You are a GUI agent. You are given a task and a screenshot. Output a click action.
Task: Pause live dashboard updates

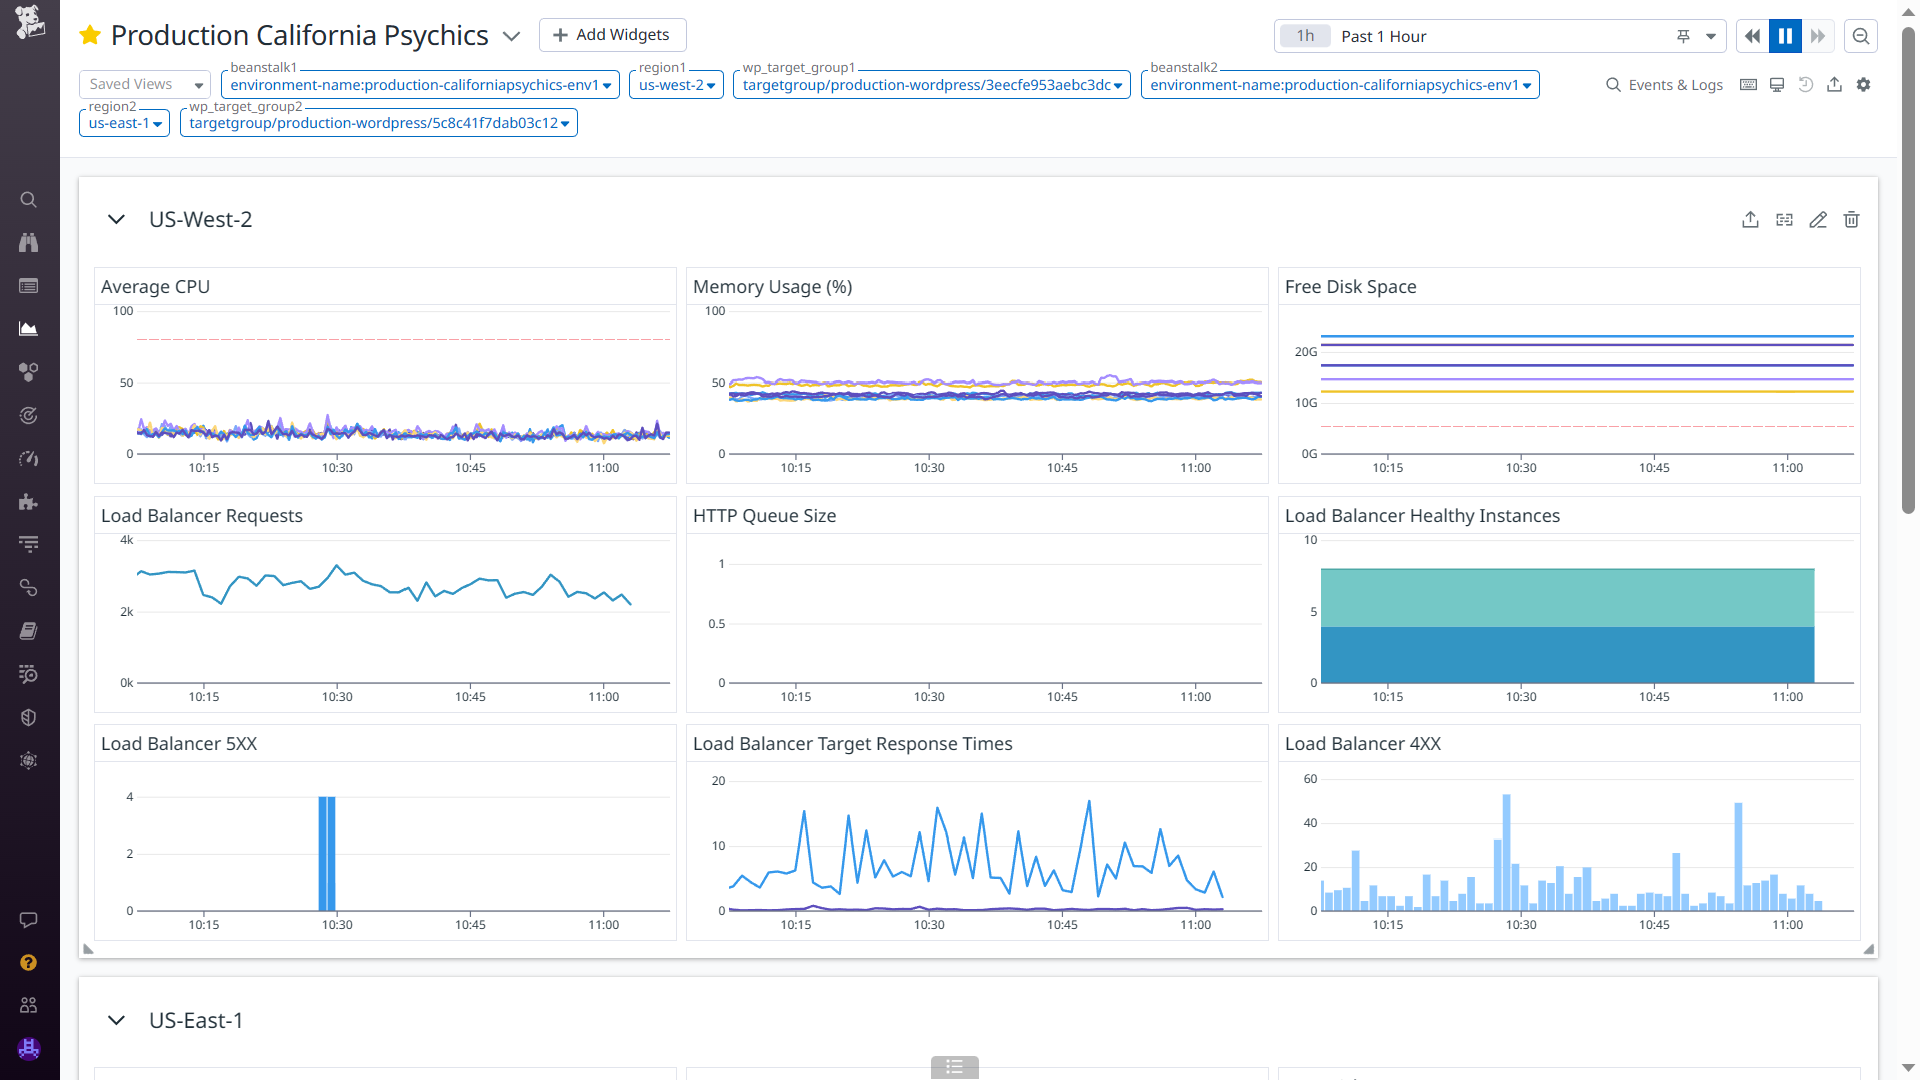point(1785,36)
